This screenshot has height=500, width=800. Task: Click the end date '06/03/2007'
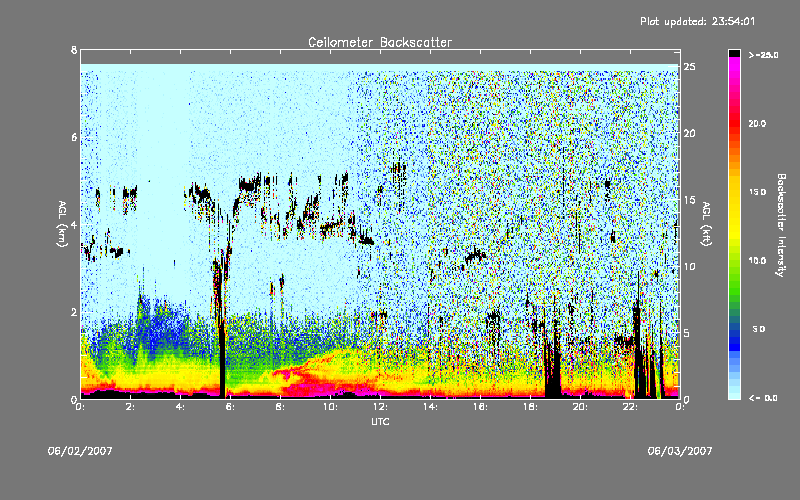click(x=680, y=451)
